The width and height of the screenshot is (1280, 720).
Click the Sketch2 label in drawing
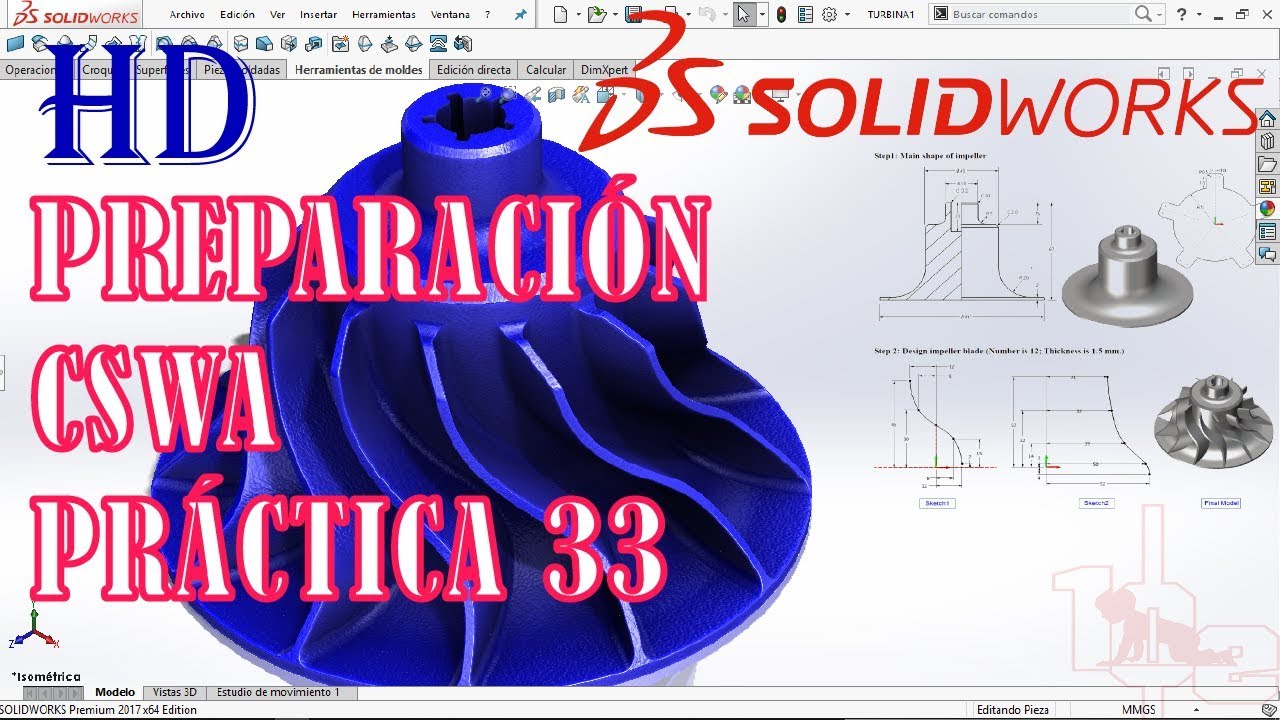pos(1097,503)
